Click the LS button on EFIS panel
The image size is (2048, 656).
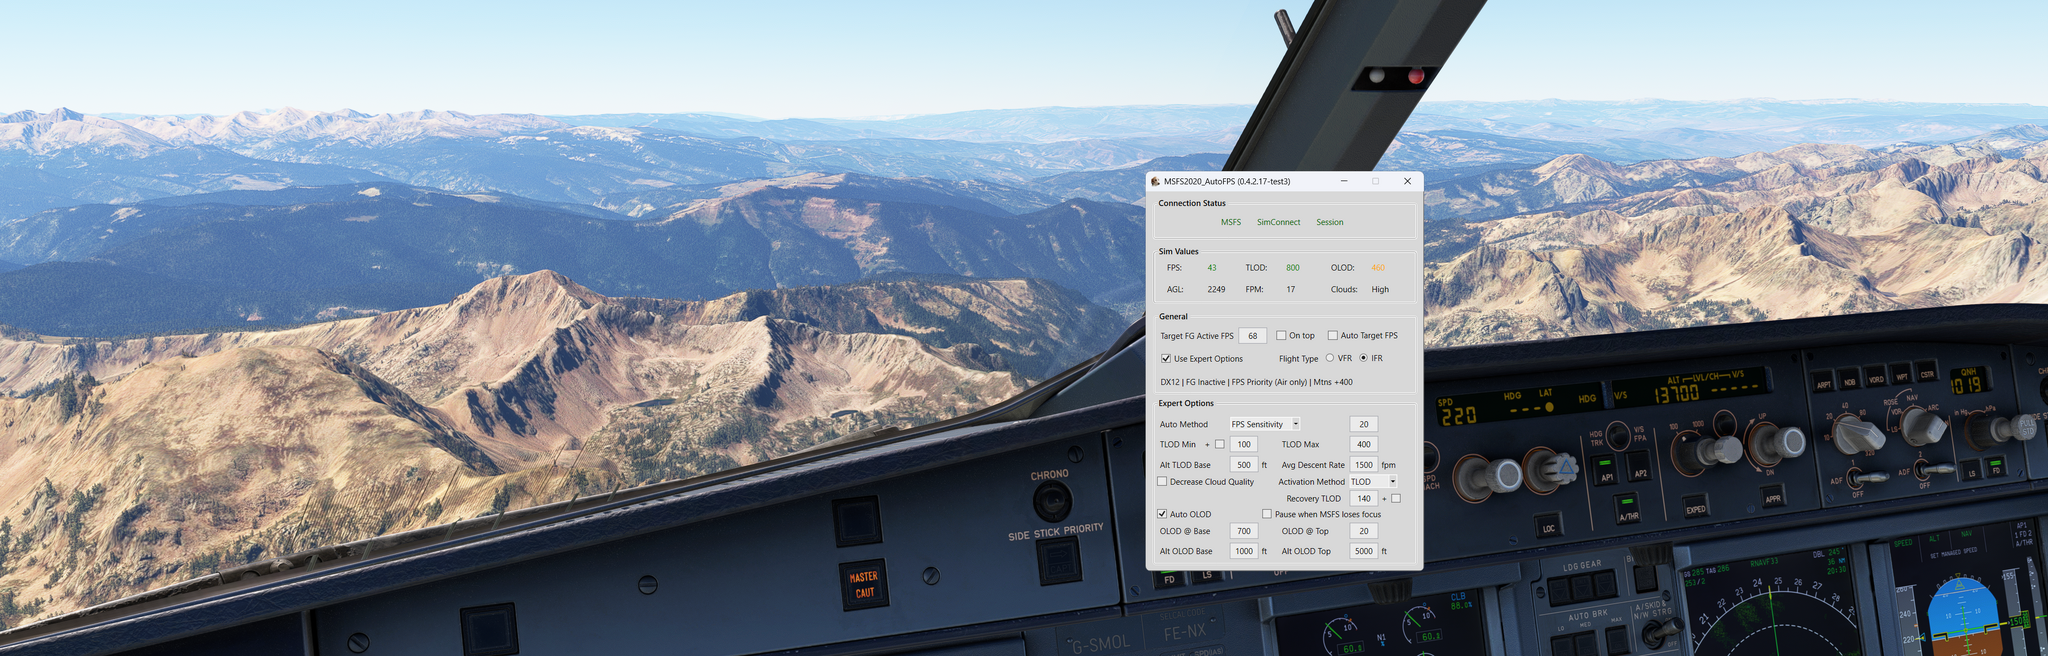click(1971, 471)
